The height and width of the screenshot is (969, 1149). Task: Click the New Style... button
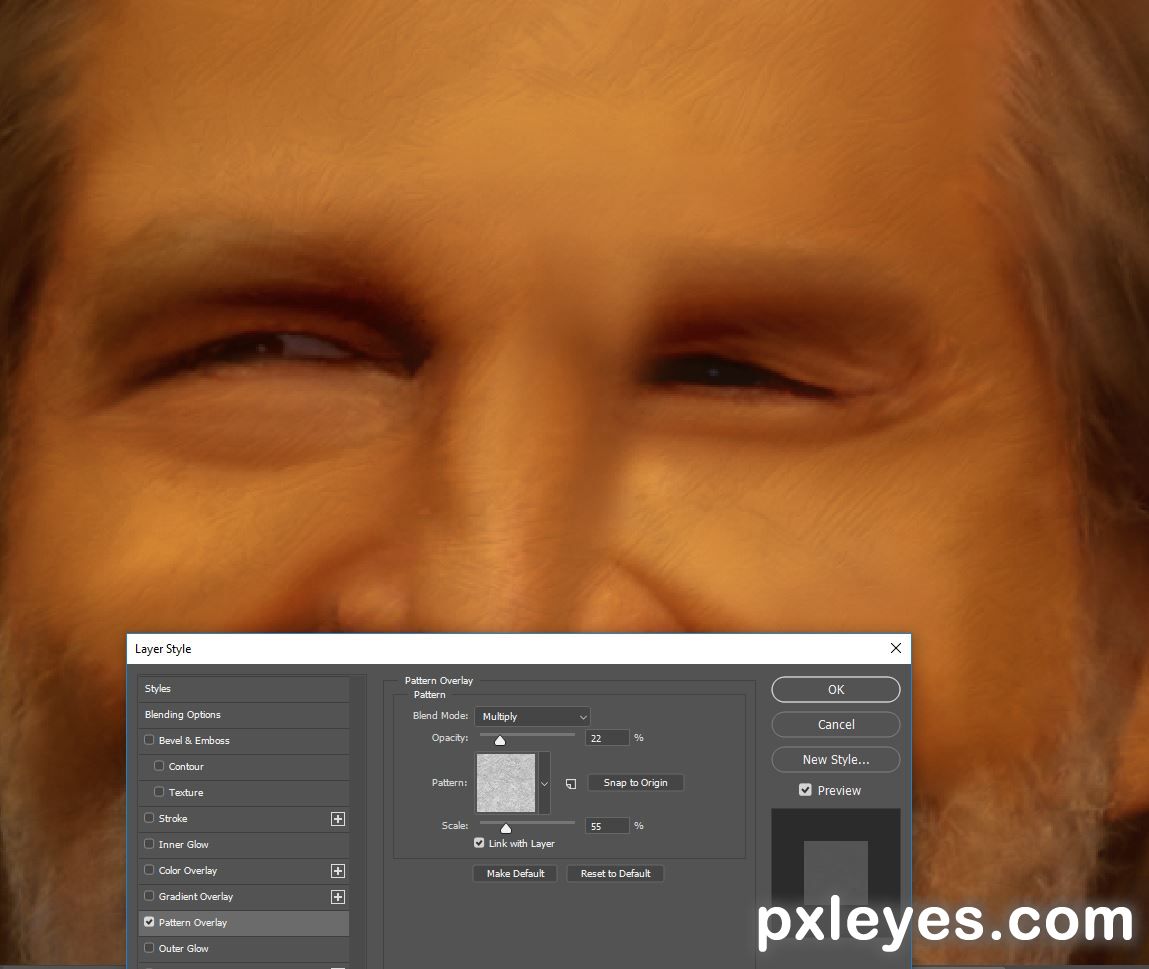(836, 760)
